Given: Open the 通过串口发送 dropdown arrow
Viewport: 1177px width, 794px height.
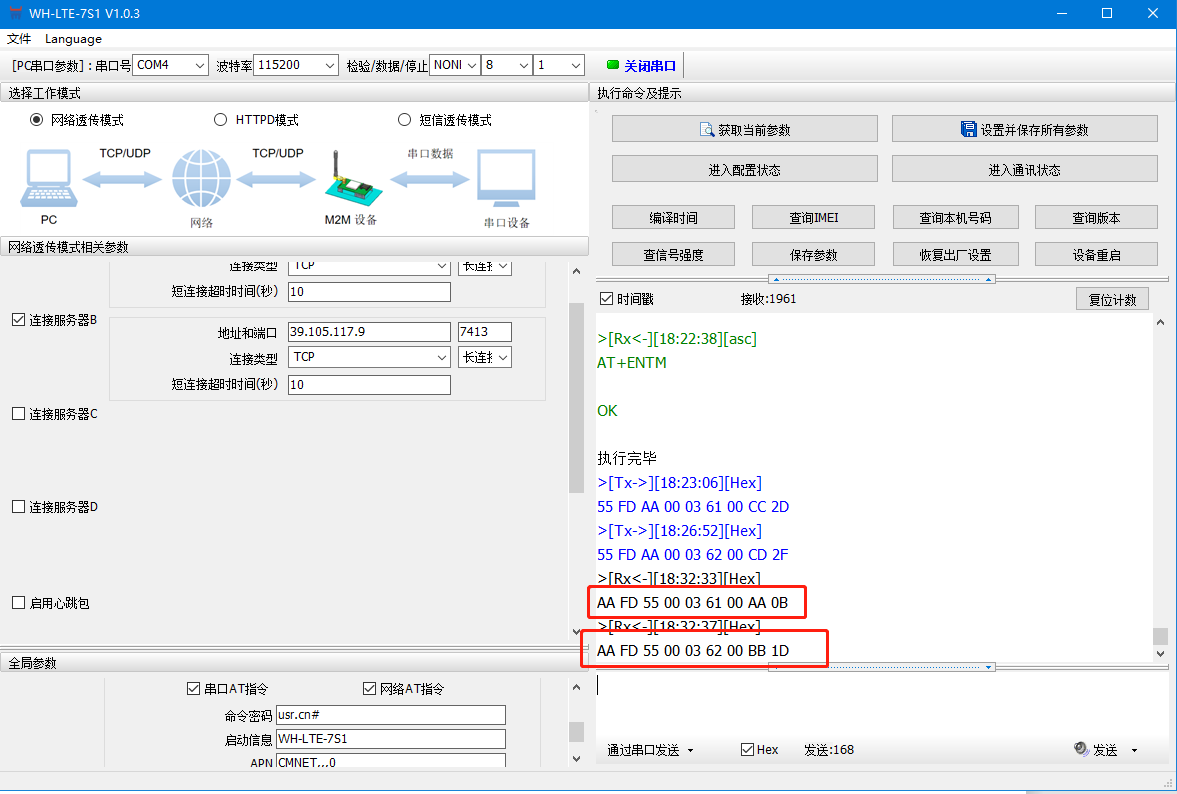Looking at the screenshot, I should coord(690,750).
